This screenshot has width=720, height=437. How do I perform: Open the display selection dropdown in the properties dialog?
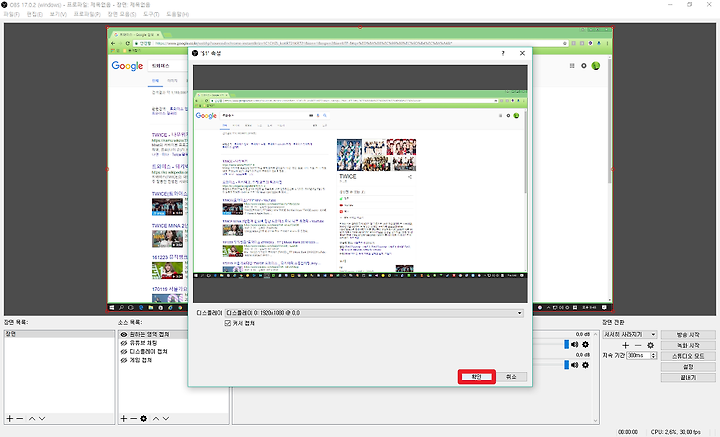click(374, 313)
